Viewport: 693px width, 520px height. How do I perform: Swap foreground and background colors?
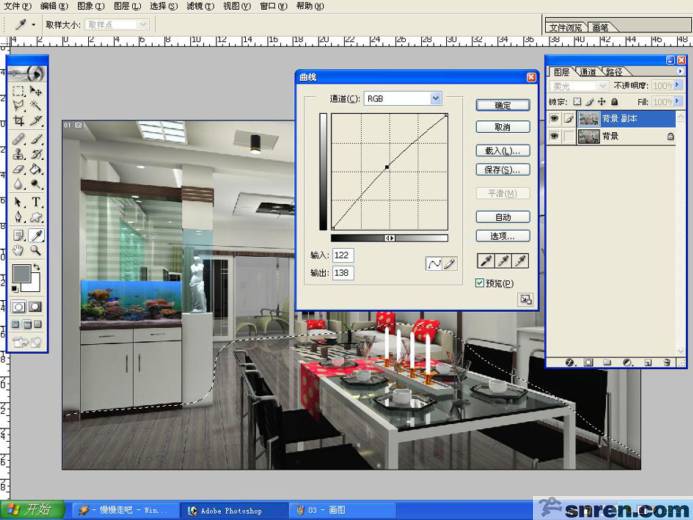click(37, 267)
